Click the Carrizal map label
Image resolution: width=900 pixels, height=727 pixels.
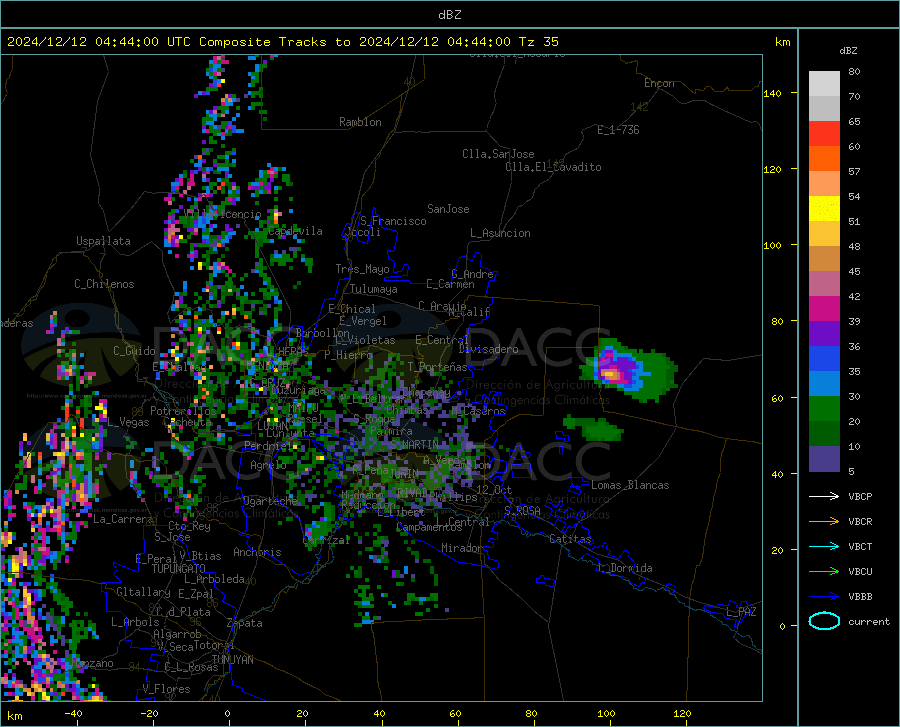point(326,540)
